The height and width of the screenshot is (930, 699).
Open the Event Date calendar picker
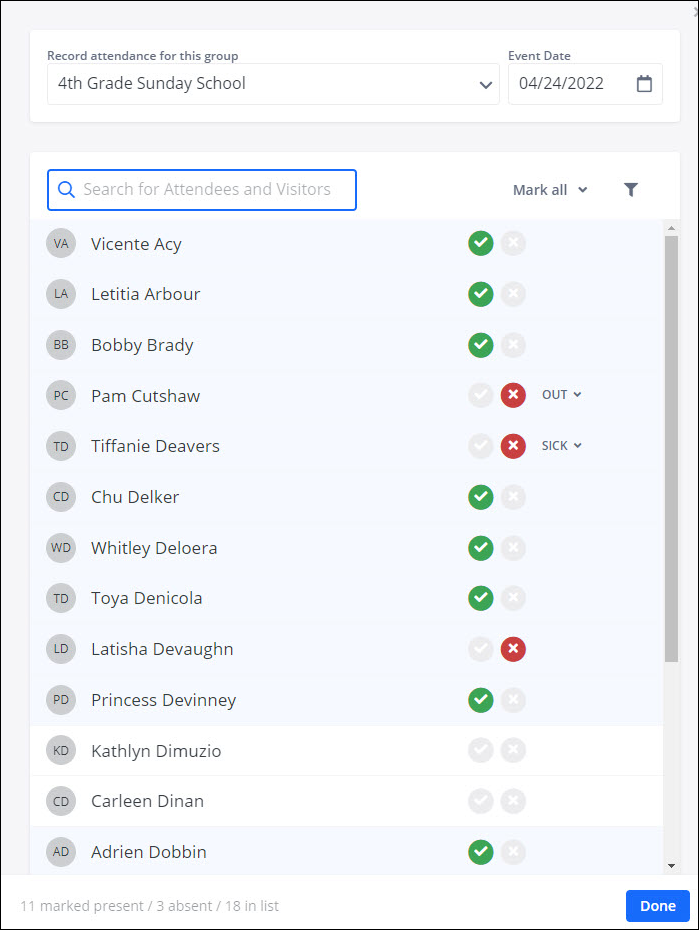click(x=645, y=84)
